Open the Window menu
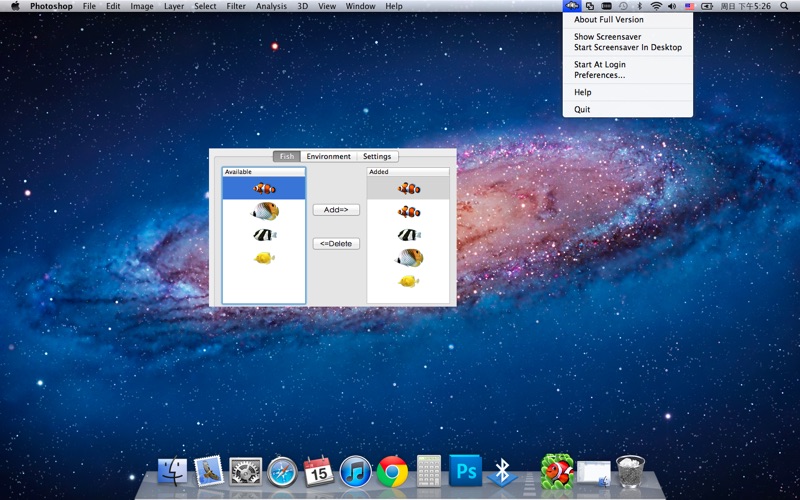800x500 pixels. (360, 6)
